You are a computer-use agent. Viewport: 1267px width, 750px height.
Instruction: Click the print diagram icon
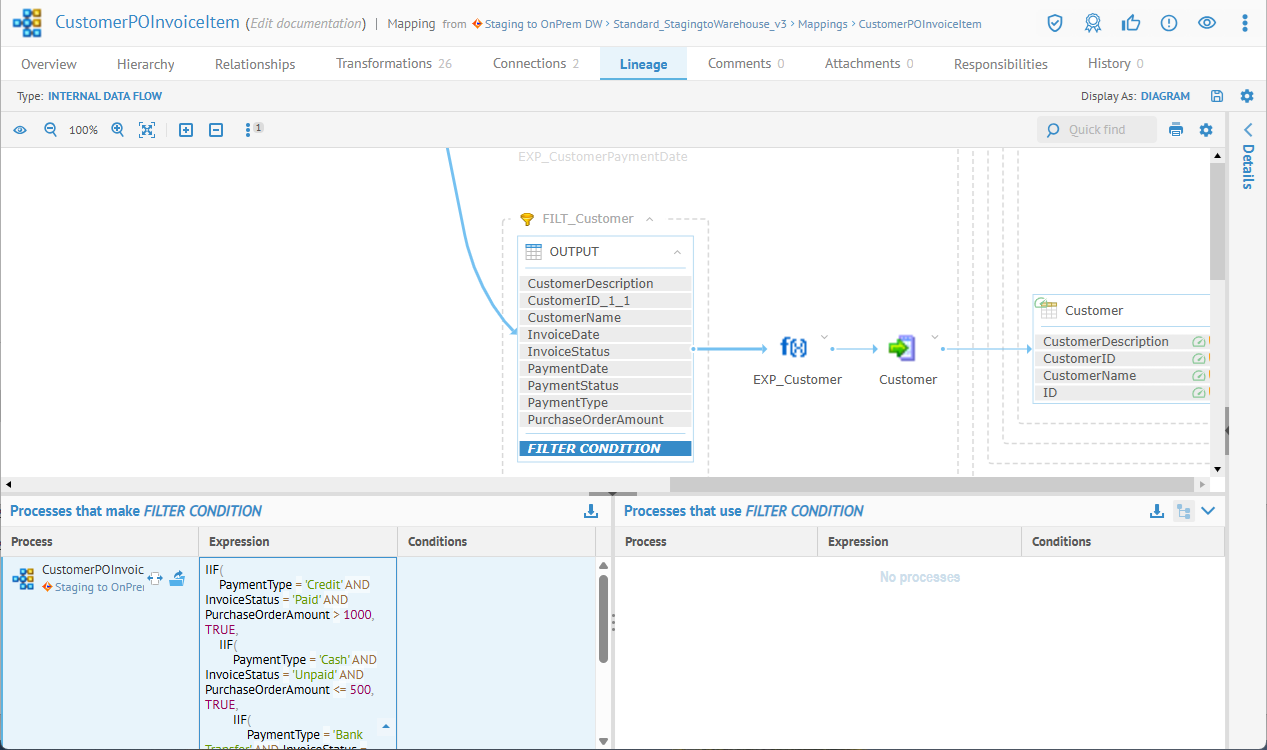(x=1176, y=130)
